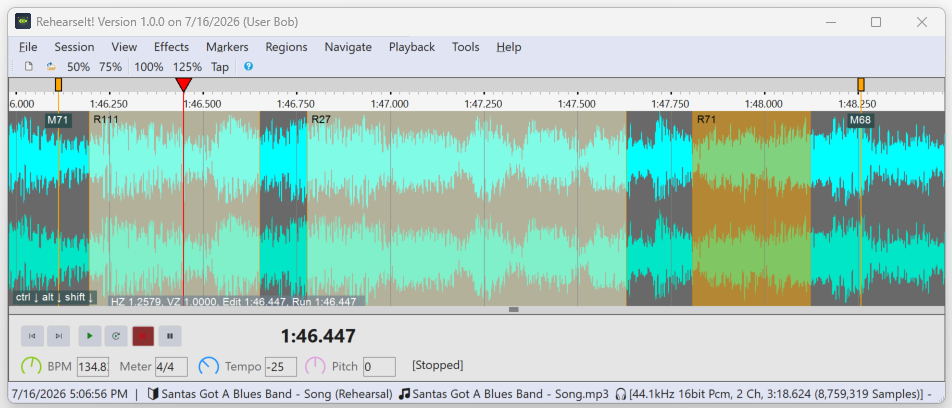This screenshot has width=952, height=408.
Task: Click the HZ/VZ zoom and edit position readout
Action: coord(237,301)
